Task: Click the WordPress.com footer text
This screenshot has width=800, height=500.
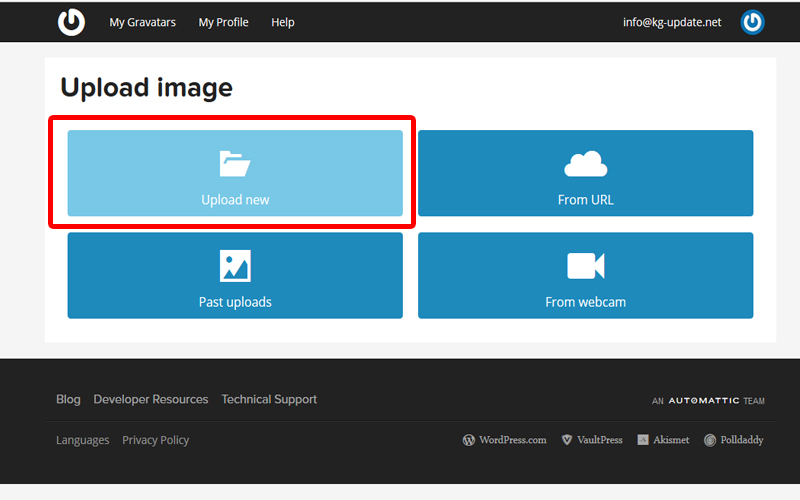Action: click(513, 440)
